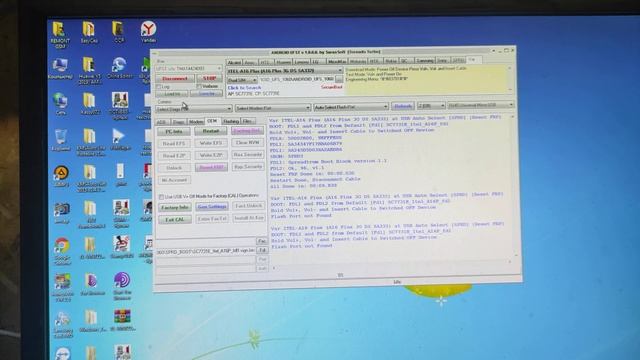Open the Network globe desktop icon
The image size is (640, 360).
tap(60, 104)
